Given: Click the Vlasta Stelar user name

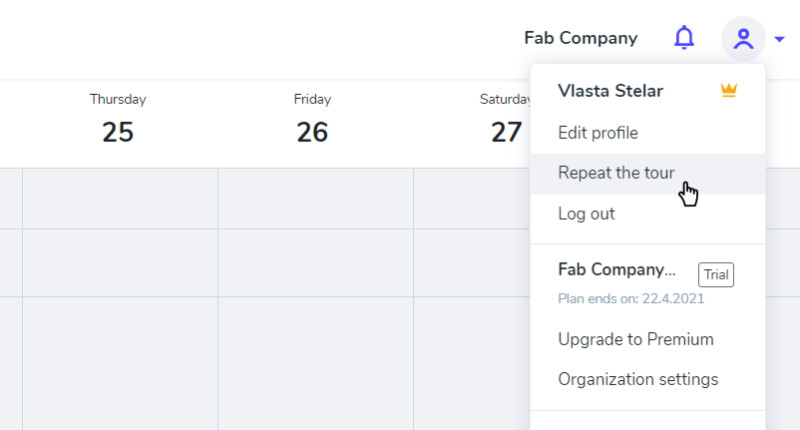Looking at the screenshot, I should point(611,91).
